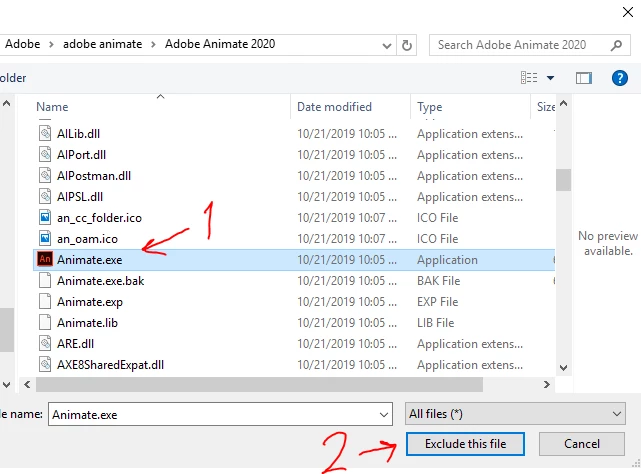This screenshot has height=474, width=641.
Task: Click the EXP File type cell
Action: pyautogui.click(x=437, y=302)
